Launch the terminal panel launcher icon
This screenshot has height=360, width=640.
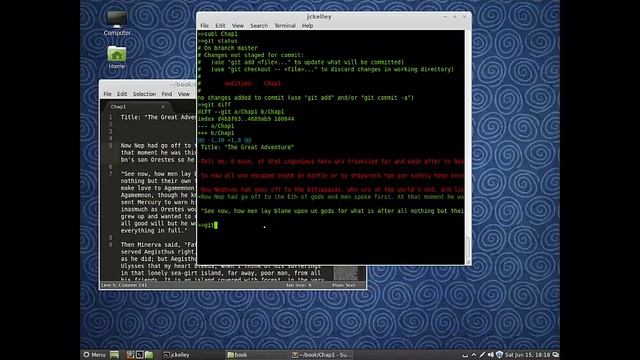tap(139, 355)
